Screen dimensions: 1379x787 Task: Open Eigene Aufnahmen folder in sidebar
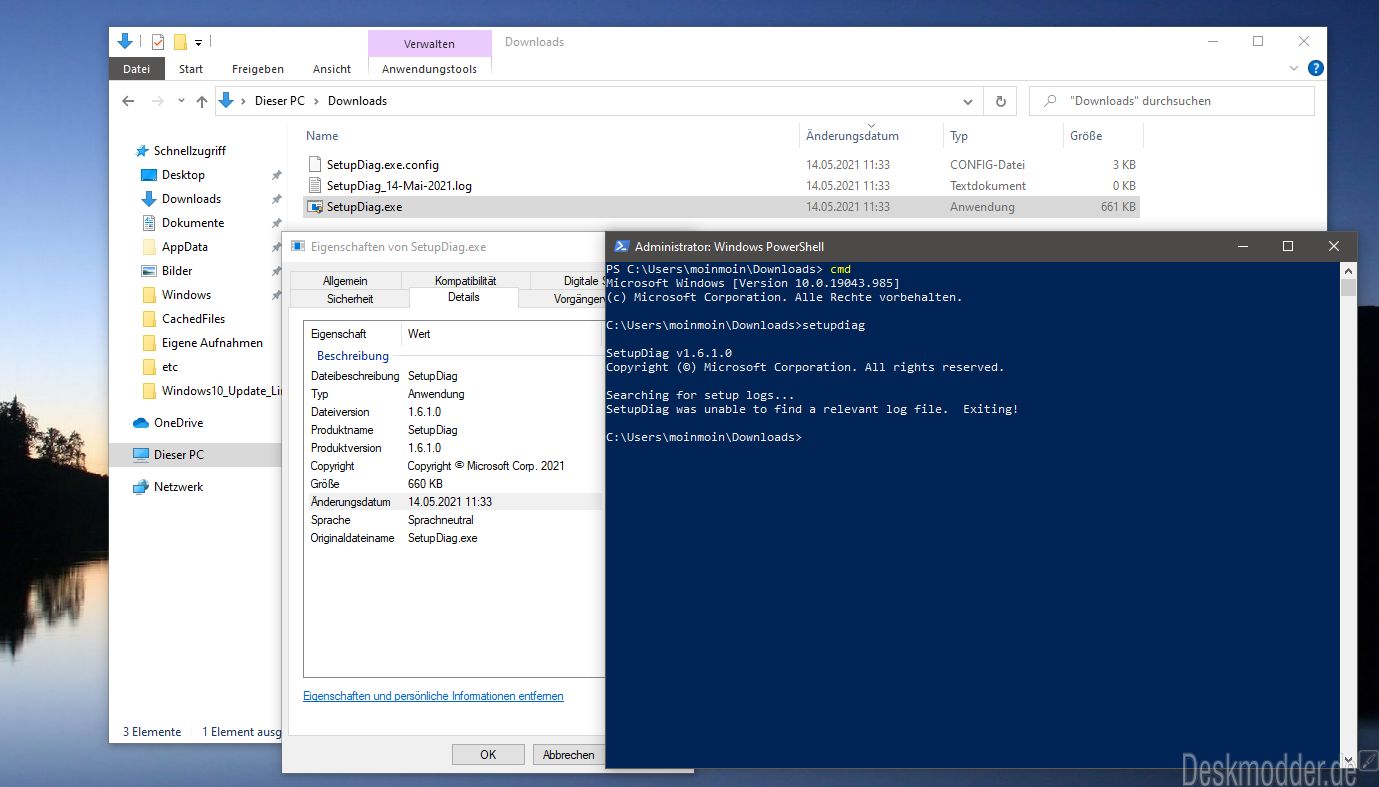click(x=212, y=343)
